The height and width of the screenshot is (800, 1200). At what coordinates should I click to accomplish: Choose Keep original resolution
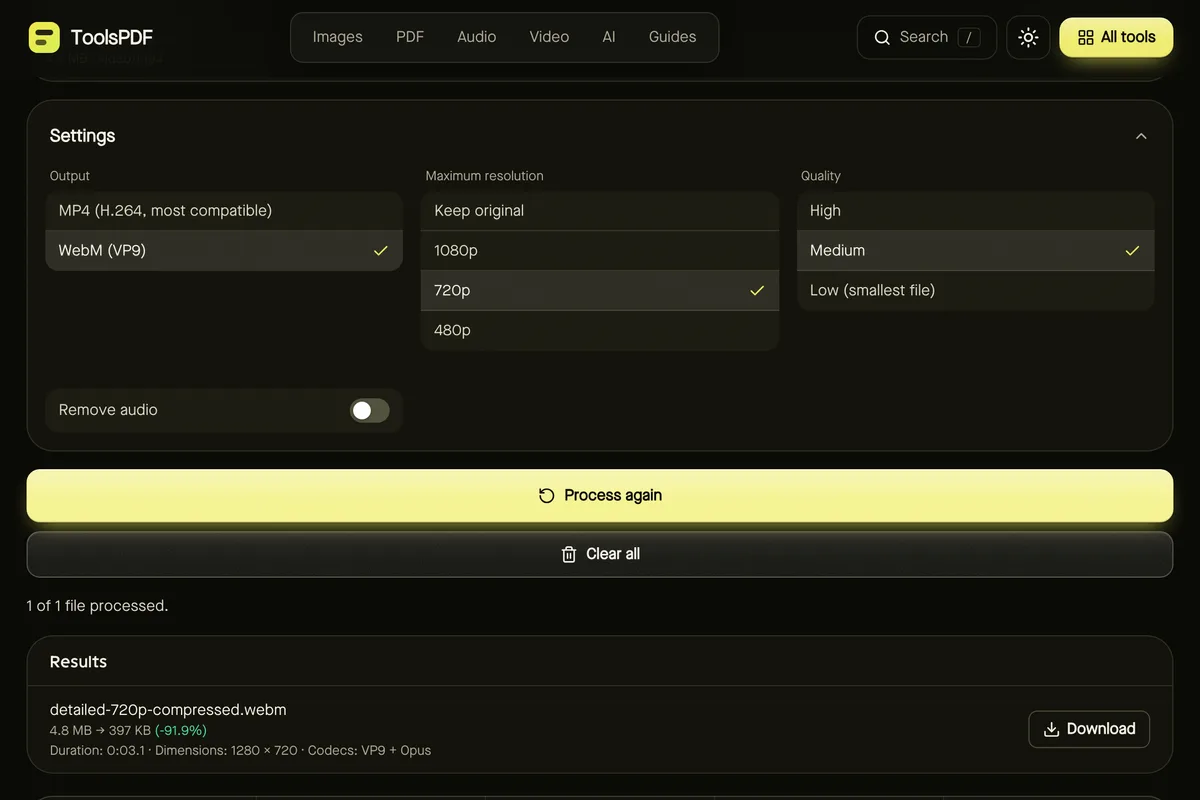600,211
